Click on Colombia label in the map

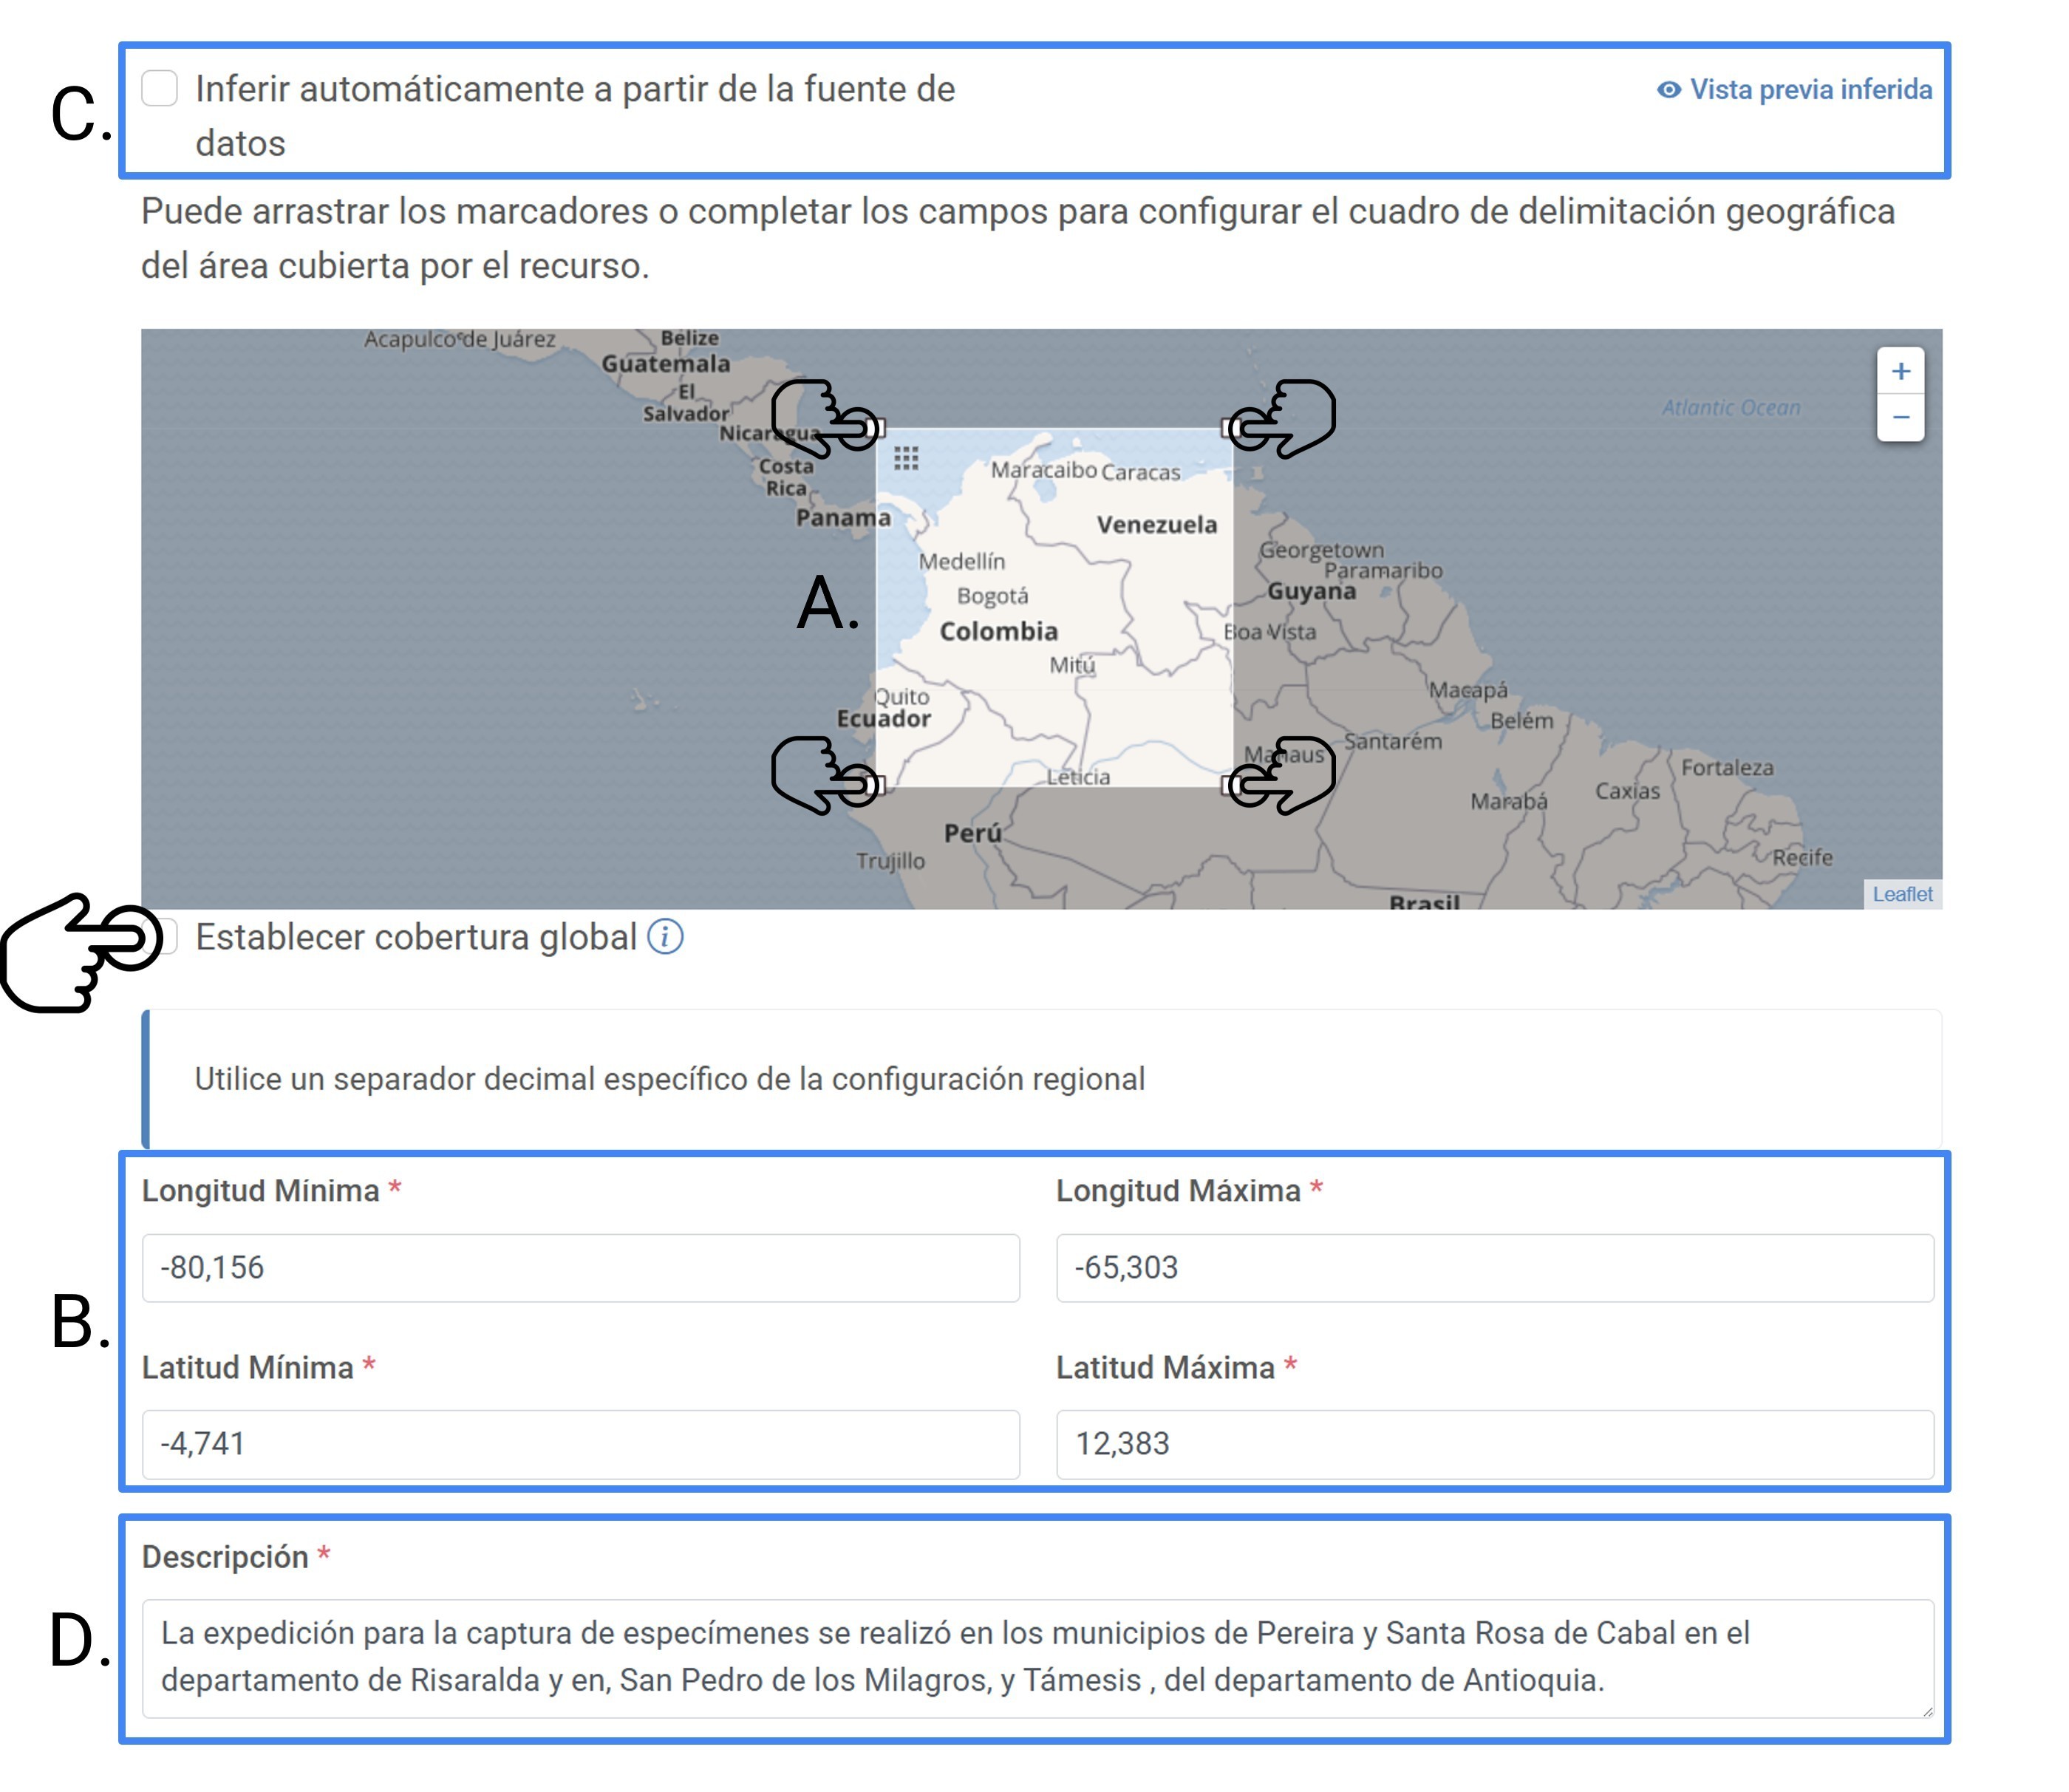(x=998, y=631)
